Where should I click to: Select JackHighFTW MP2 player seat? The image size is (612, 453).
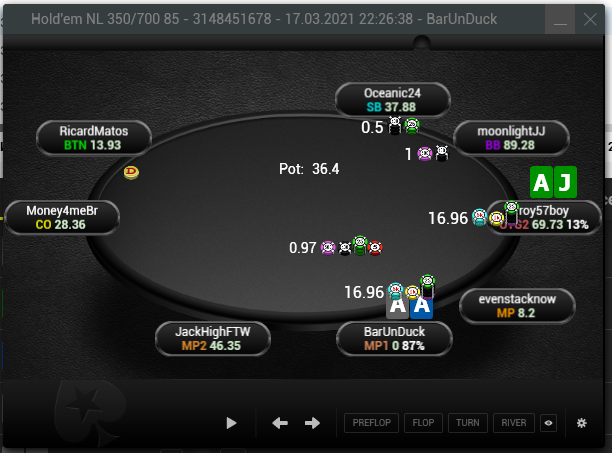click(x=213, y=339)
